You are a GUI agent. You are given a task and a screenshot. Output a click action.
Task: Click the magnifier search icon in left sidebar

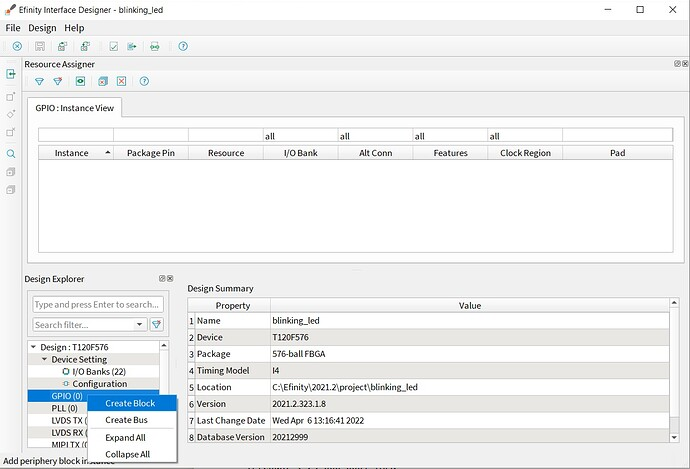click(x=11, y=154)
